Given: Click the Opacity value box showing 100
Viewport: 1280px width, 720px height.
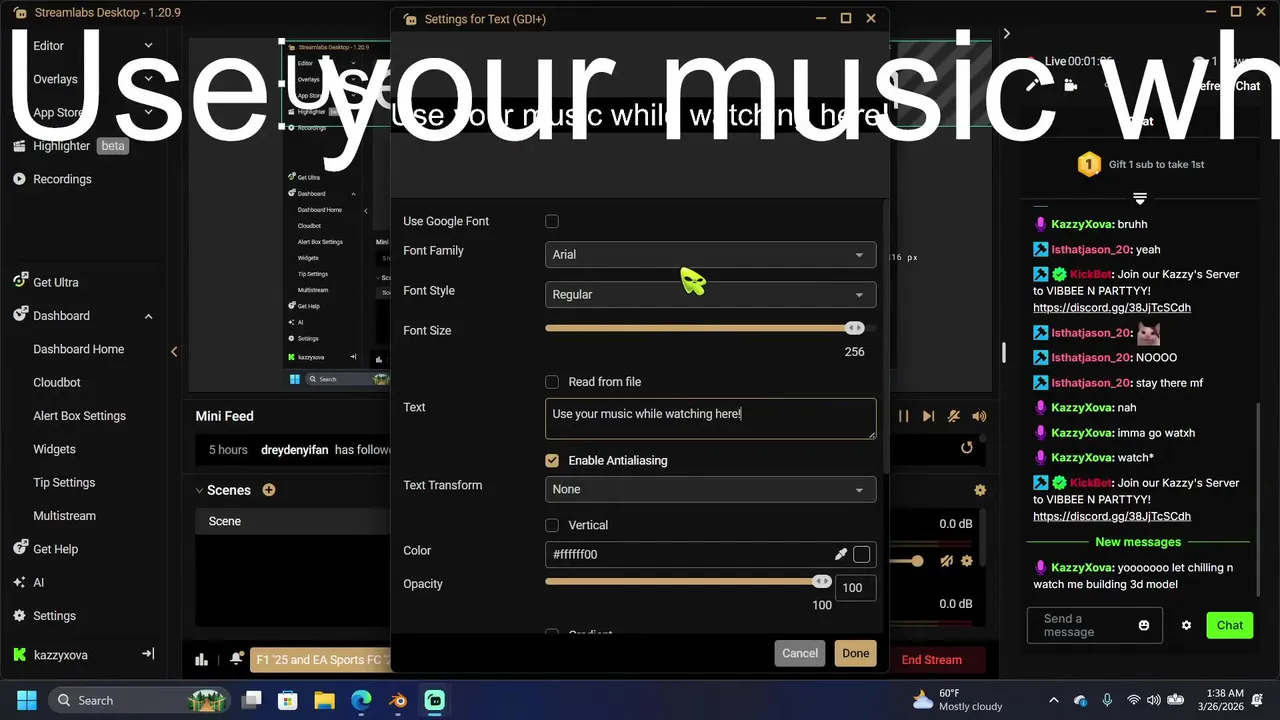Looking at the screenshot, I should (x=857, y=588).
